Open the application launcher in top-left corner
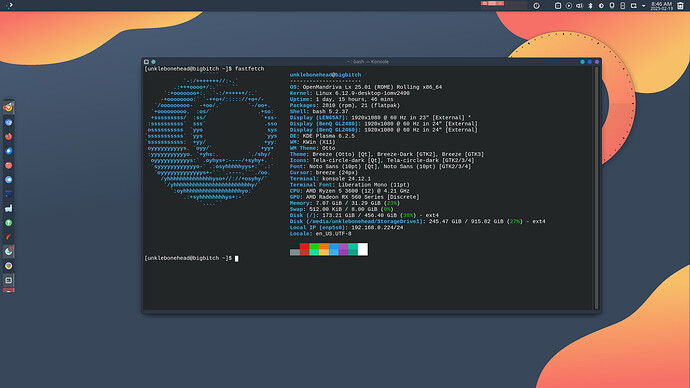This screenshot has height=388, width=690. tap(9, 5)
